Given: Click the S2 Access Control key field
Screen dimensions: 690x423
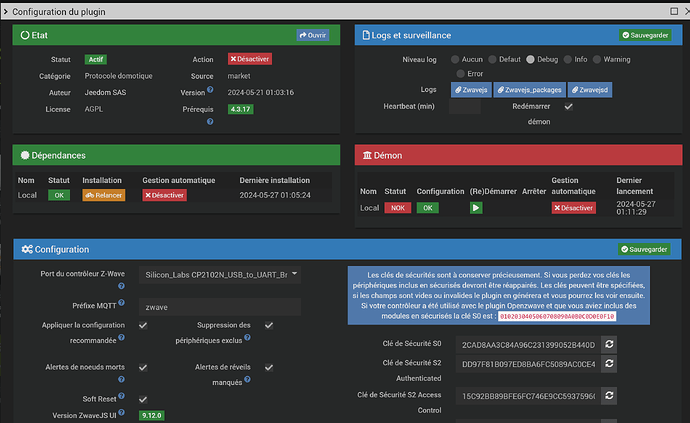Looking at the screenshot, I should tap(528, 396).
